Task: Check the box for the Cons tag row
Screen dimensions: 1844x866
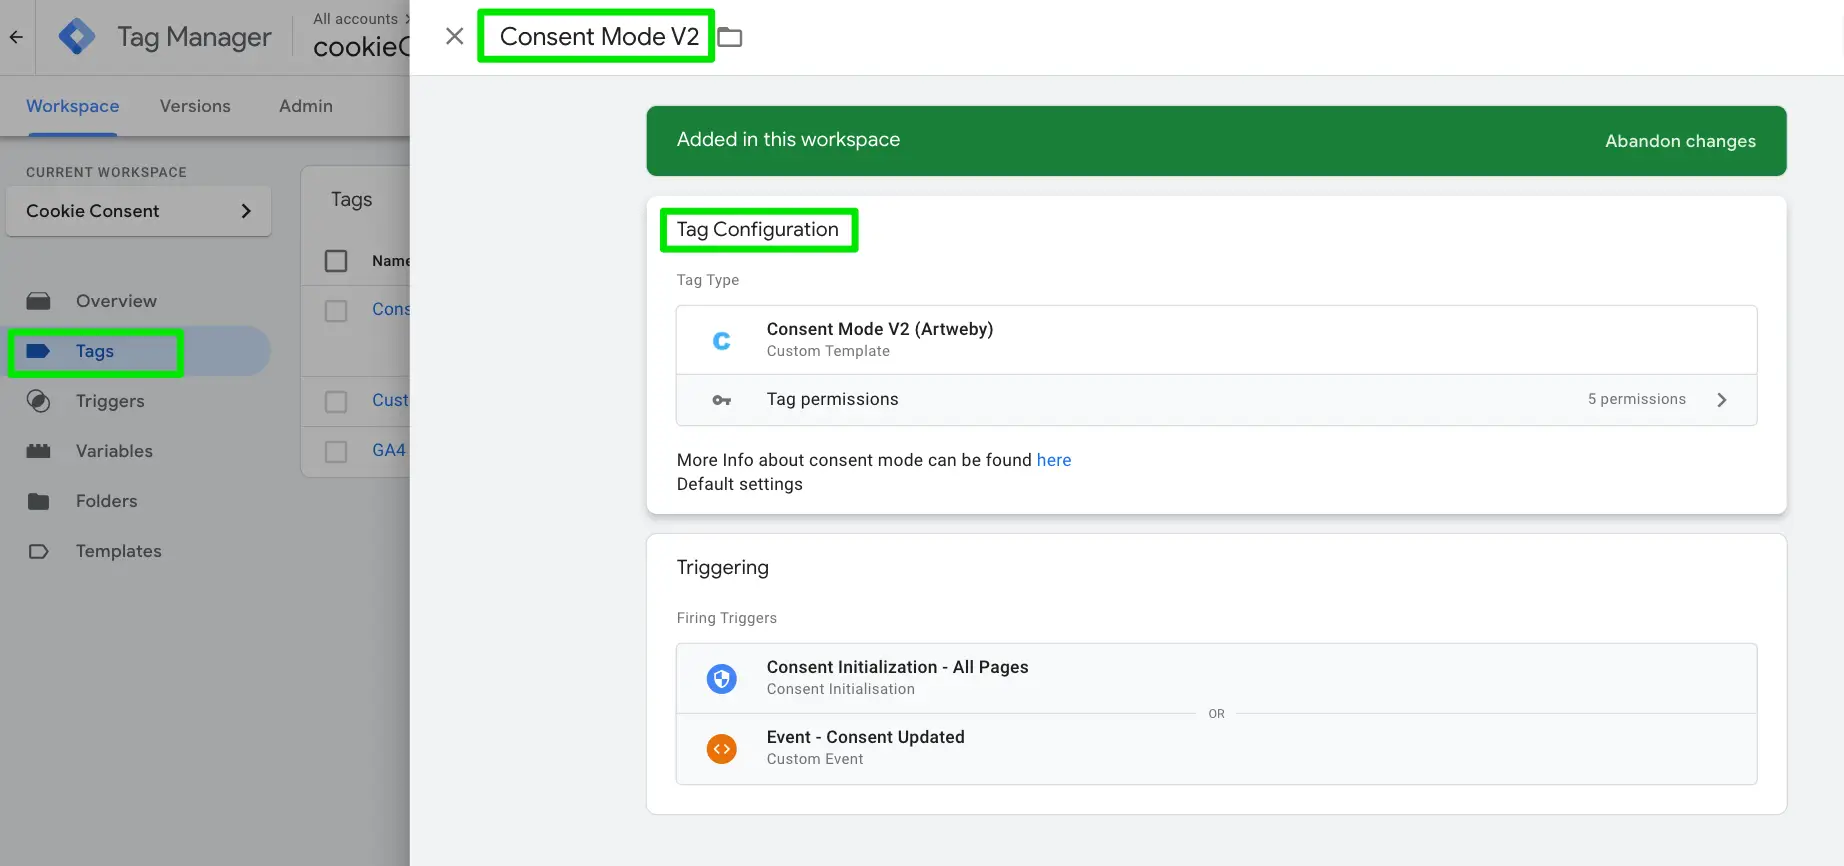Action: 336,311
